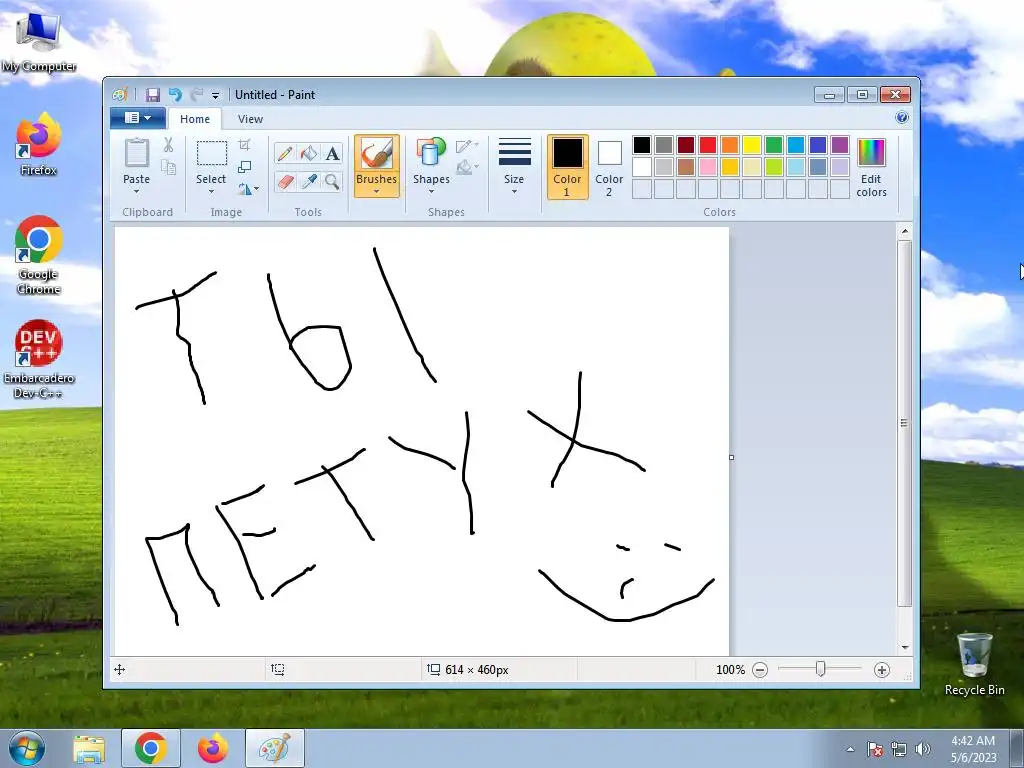Open Embarcadero Dev-C++ desktop icon
Image resolution: width=1024 pixels, height=768 pixels.
pyautogui.click(x=39, y=359)
